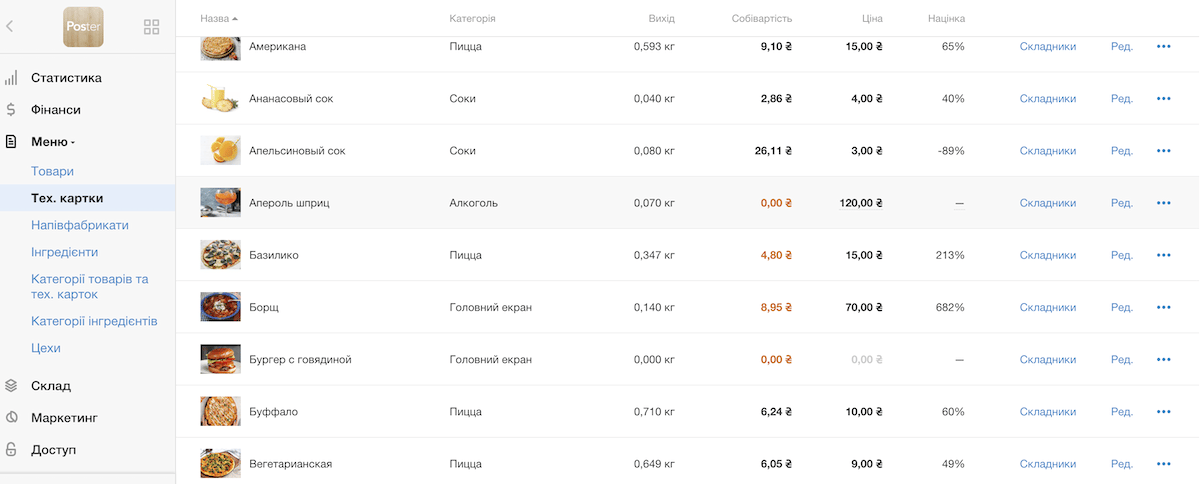Click the Бургер с говядиной thumbnail

[x=220, y=359]
